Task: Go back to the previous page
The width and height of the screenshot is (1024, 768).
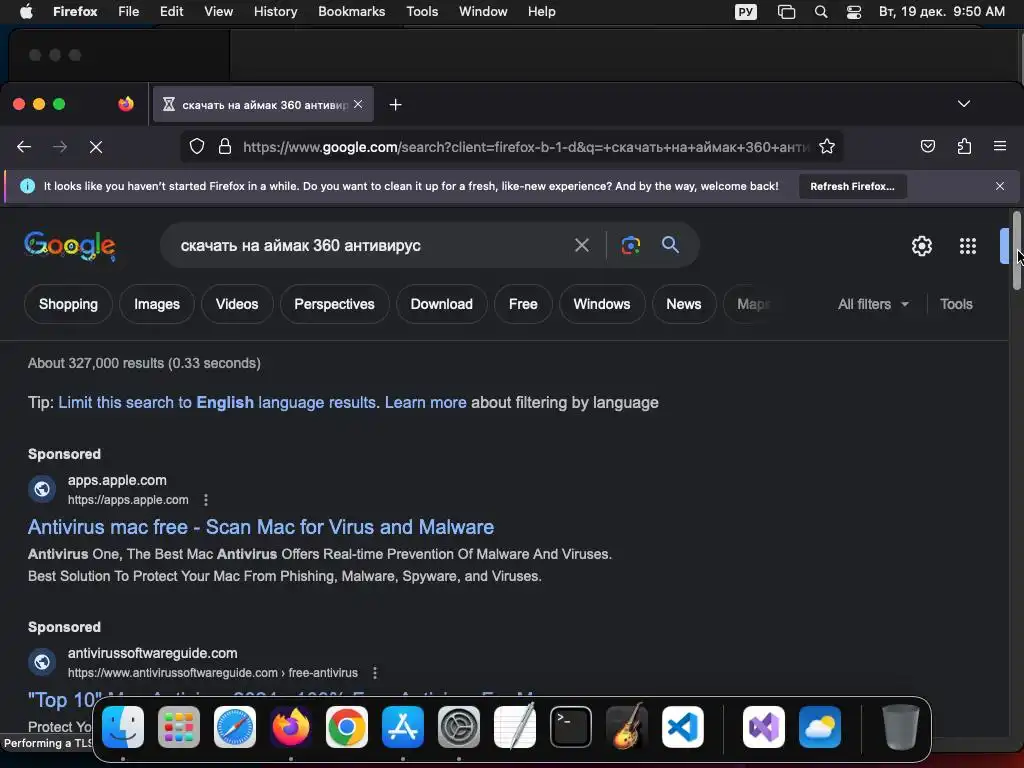Action: pos(24,147)
